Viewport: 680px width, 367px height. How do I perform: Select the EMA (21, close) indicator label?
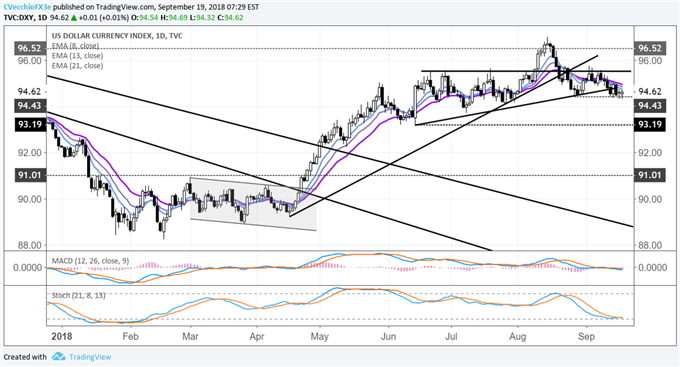(77, 66)
